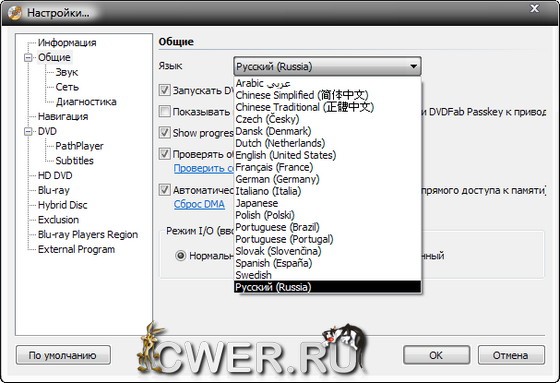Open the Язык language combo box
The width and height of the screenshot is (560, 383).
tap(327, 66)
